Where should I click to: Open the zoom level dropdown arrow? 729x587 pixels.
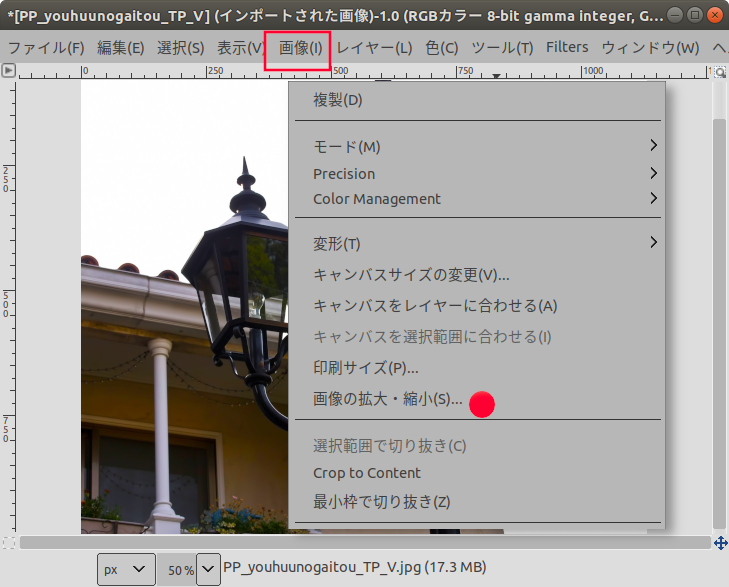coord(208,569)
